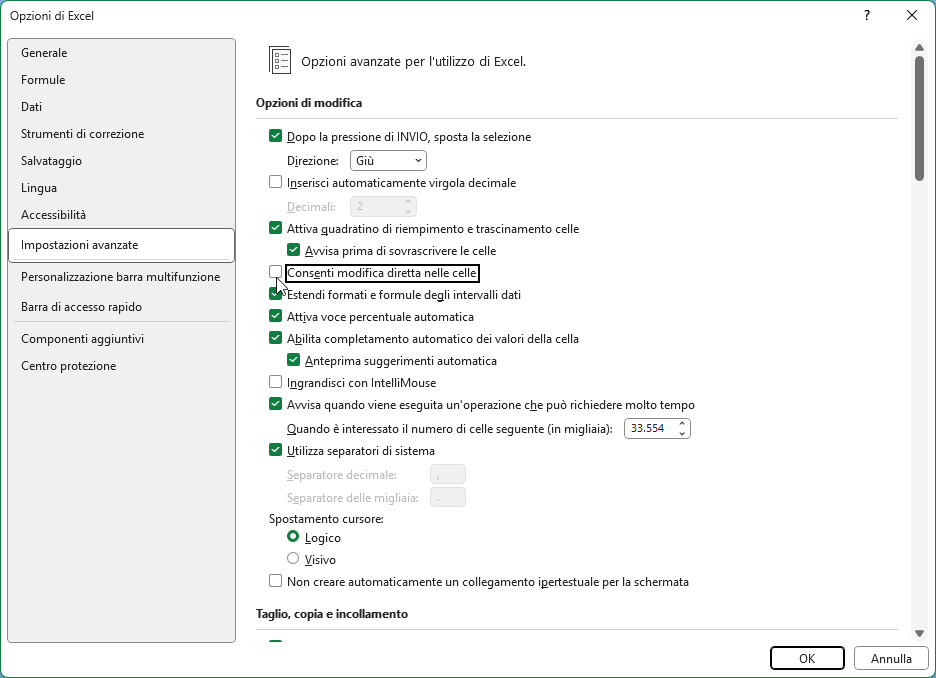This screenshot has width=936, height=678.
Task: Click the Annulla button
Action: point(891,658)
